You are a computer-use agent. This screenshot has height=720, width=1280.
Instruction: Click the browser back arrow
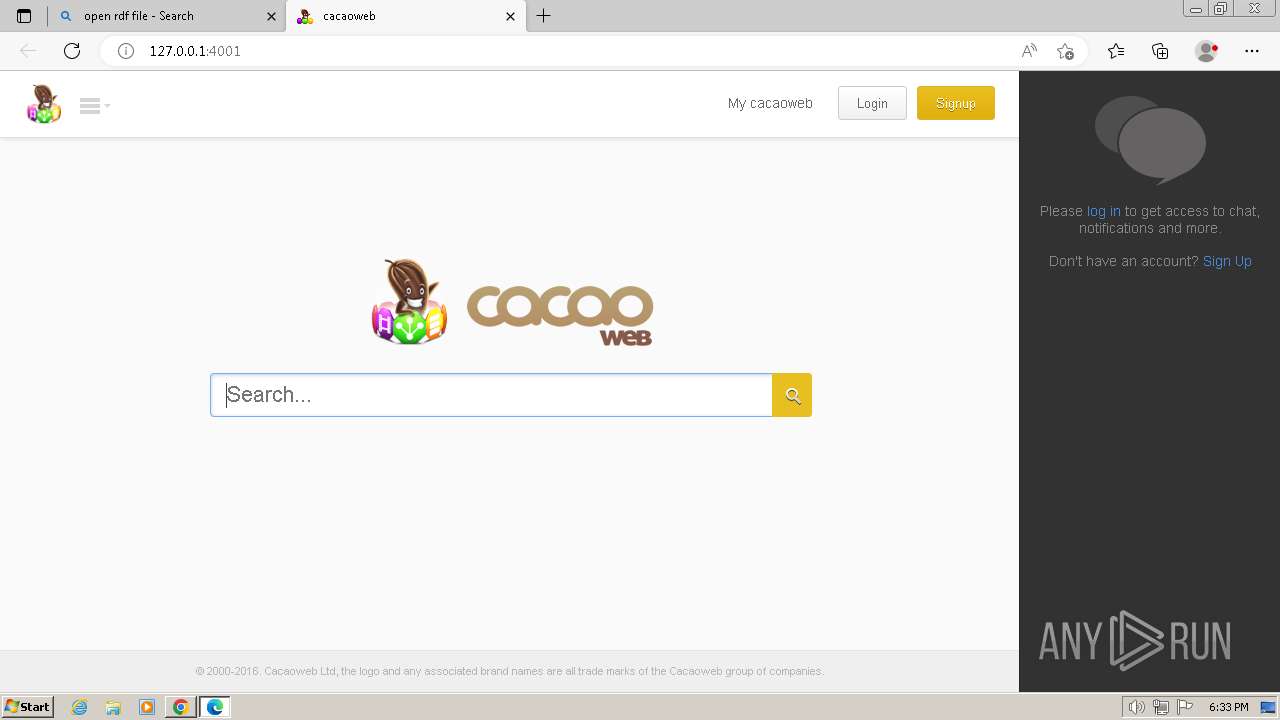pos(28,51)
